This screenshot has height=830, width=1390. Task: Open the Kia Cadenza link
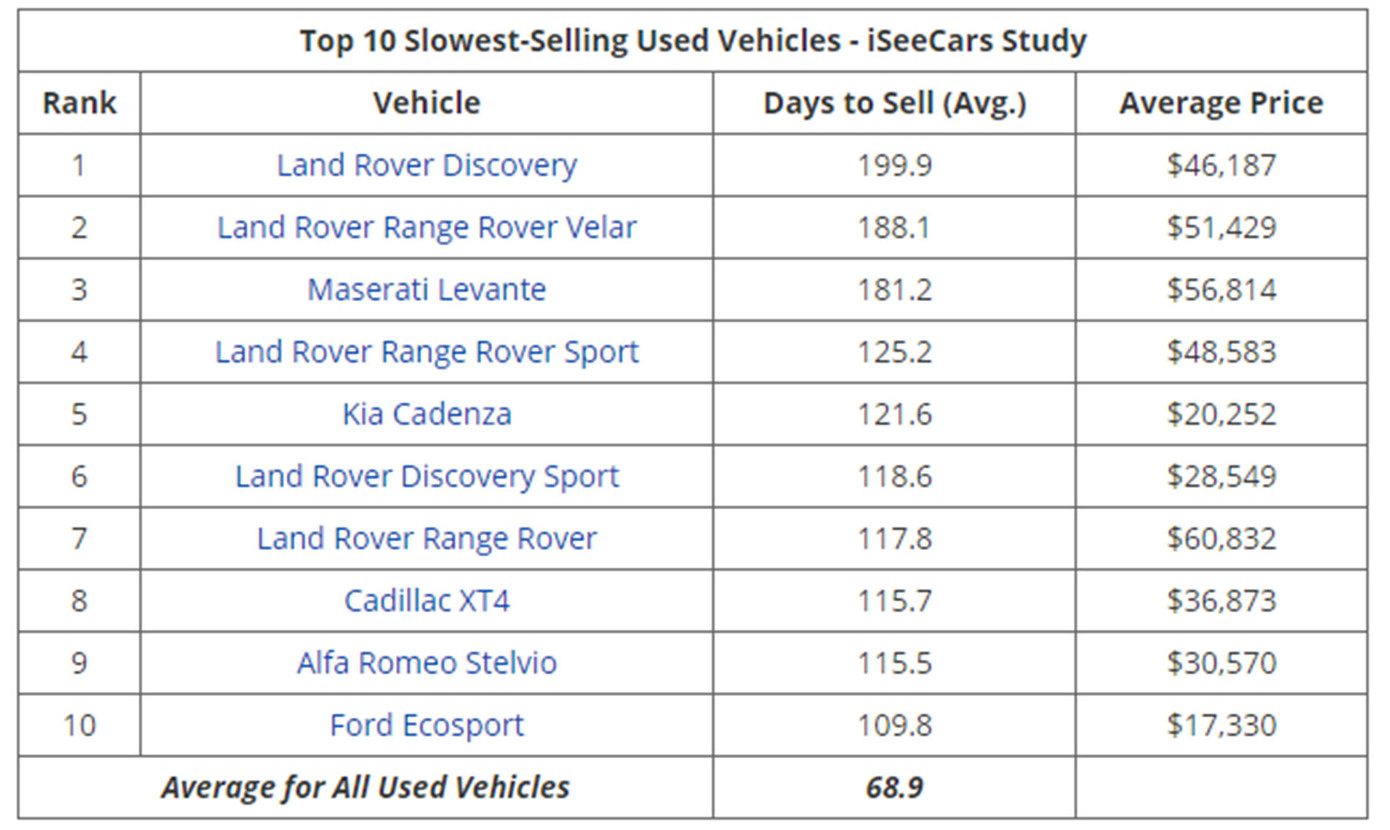[x=427, y=414]
